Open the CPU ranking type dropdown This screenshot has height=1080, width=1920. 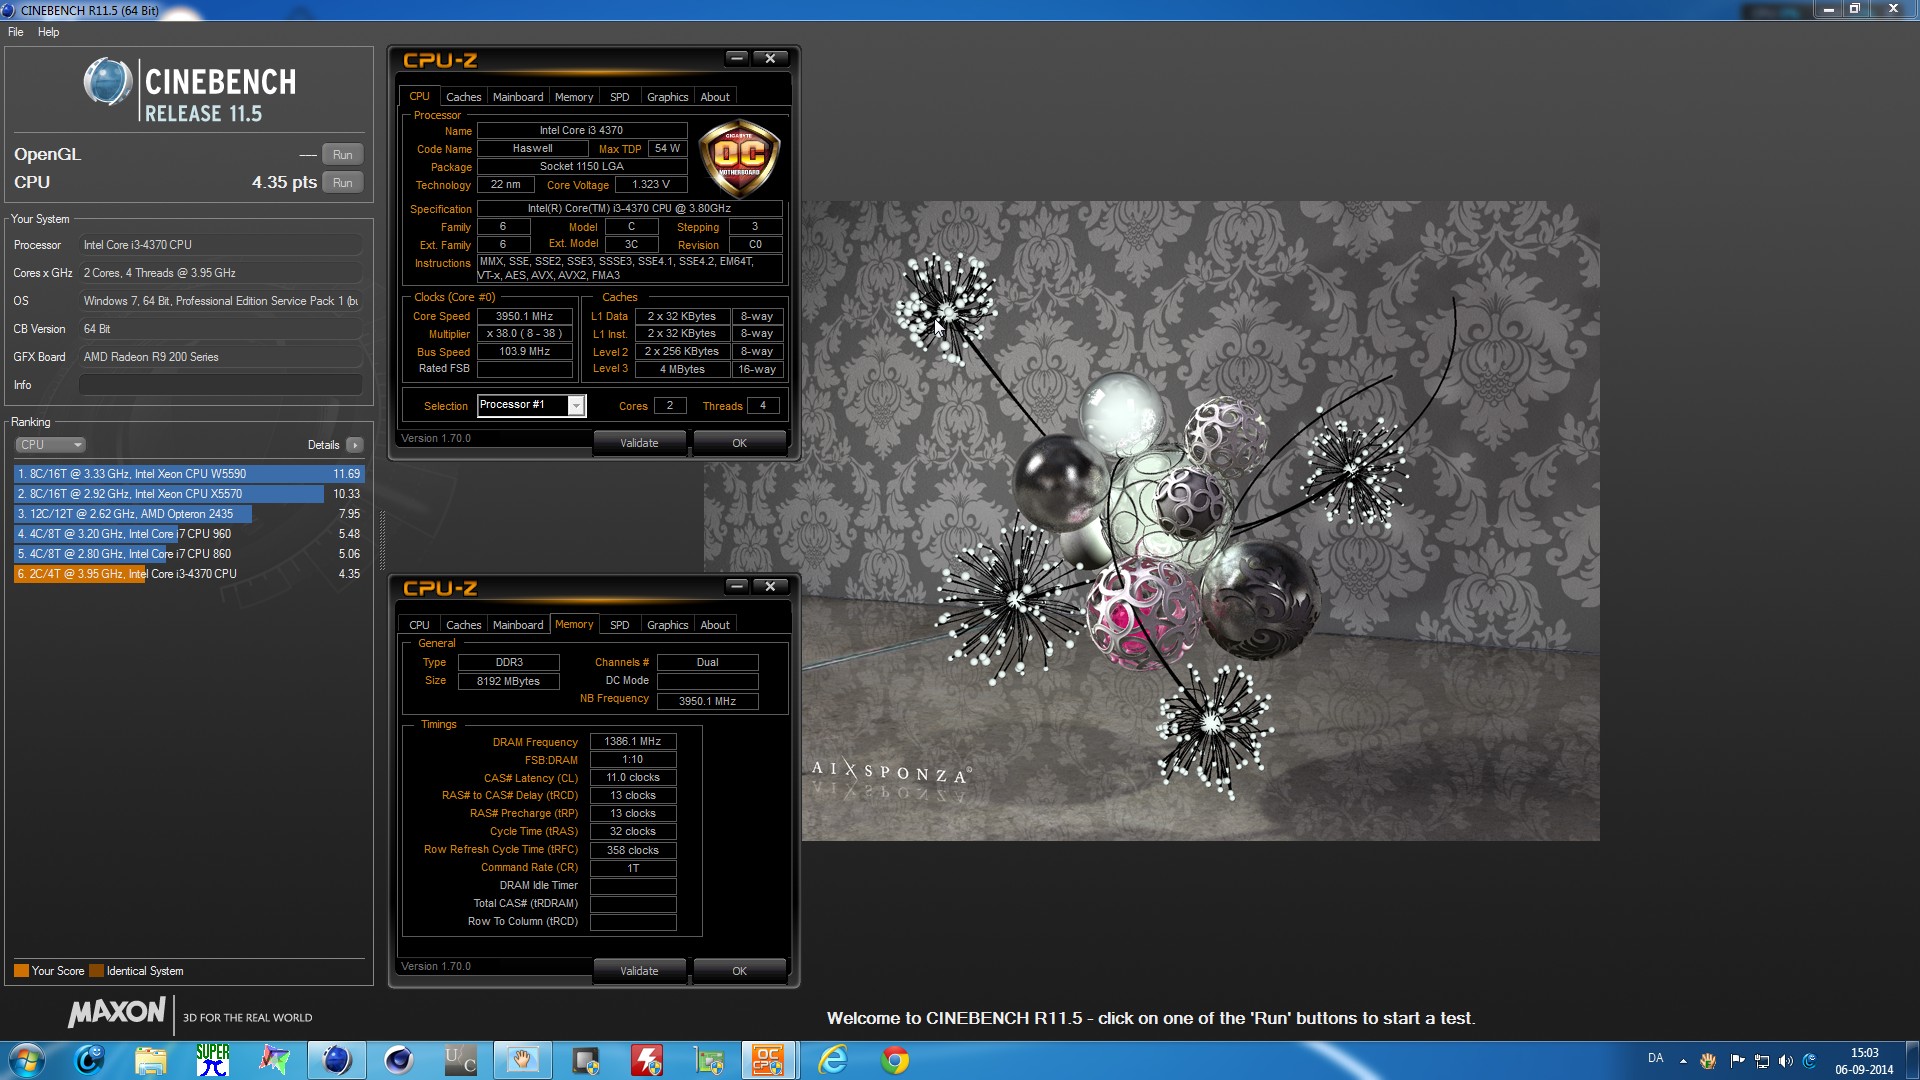pos(50,445)
